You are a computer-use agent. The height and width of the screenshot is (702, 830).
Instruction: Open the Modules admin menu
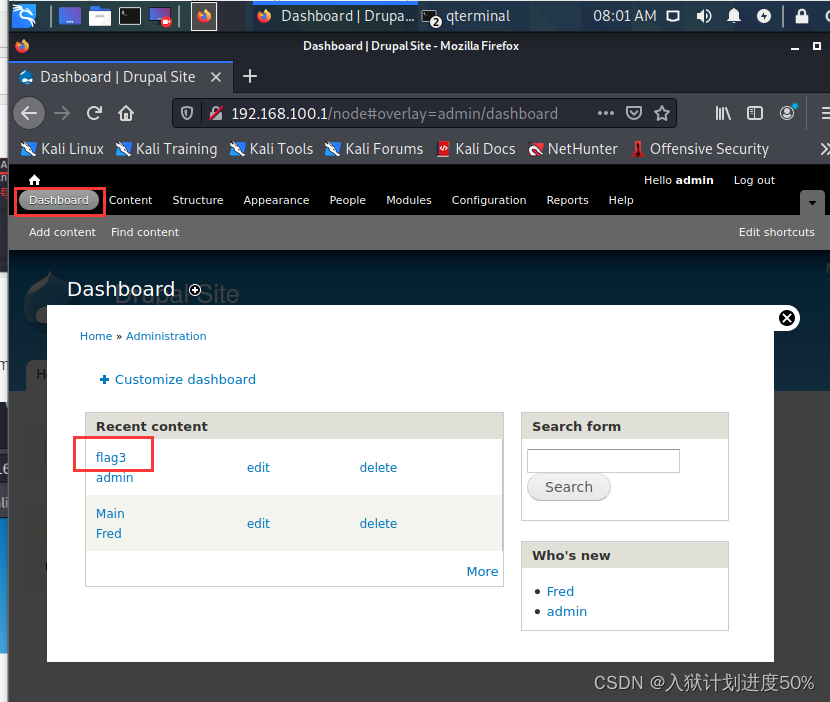coord(409,200)
